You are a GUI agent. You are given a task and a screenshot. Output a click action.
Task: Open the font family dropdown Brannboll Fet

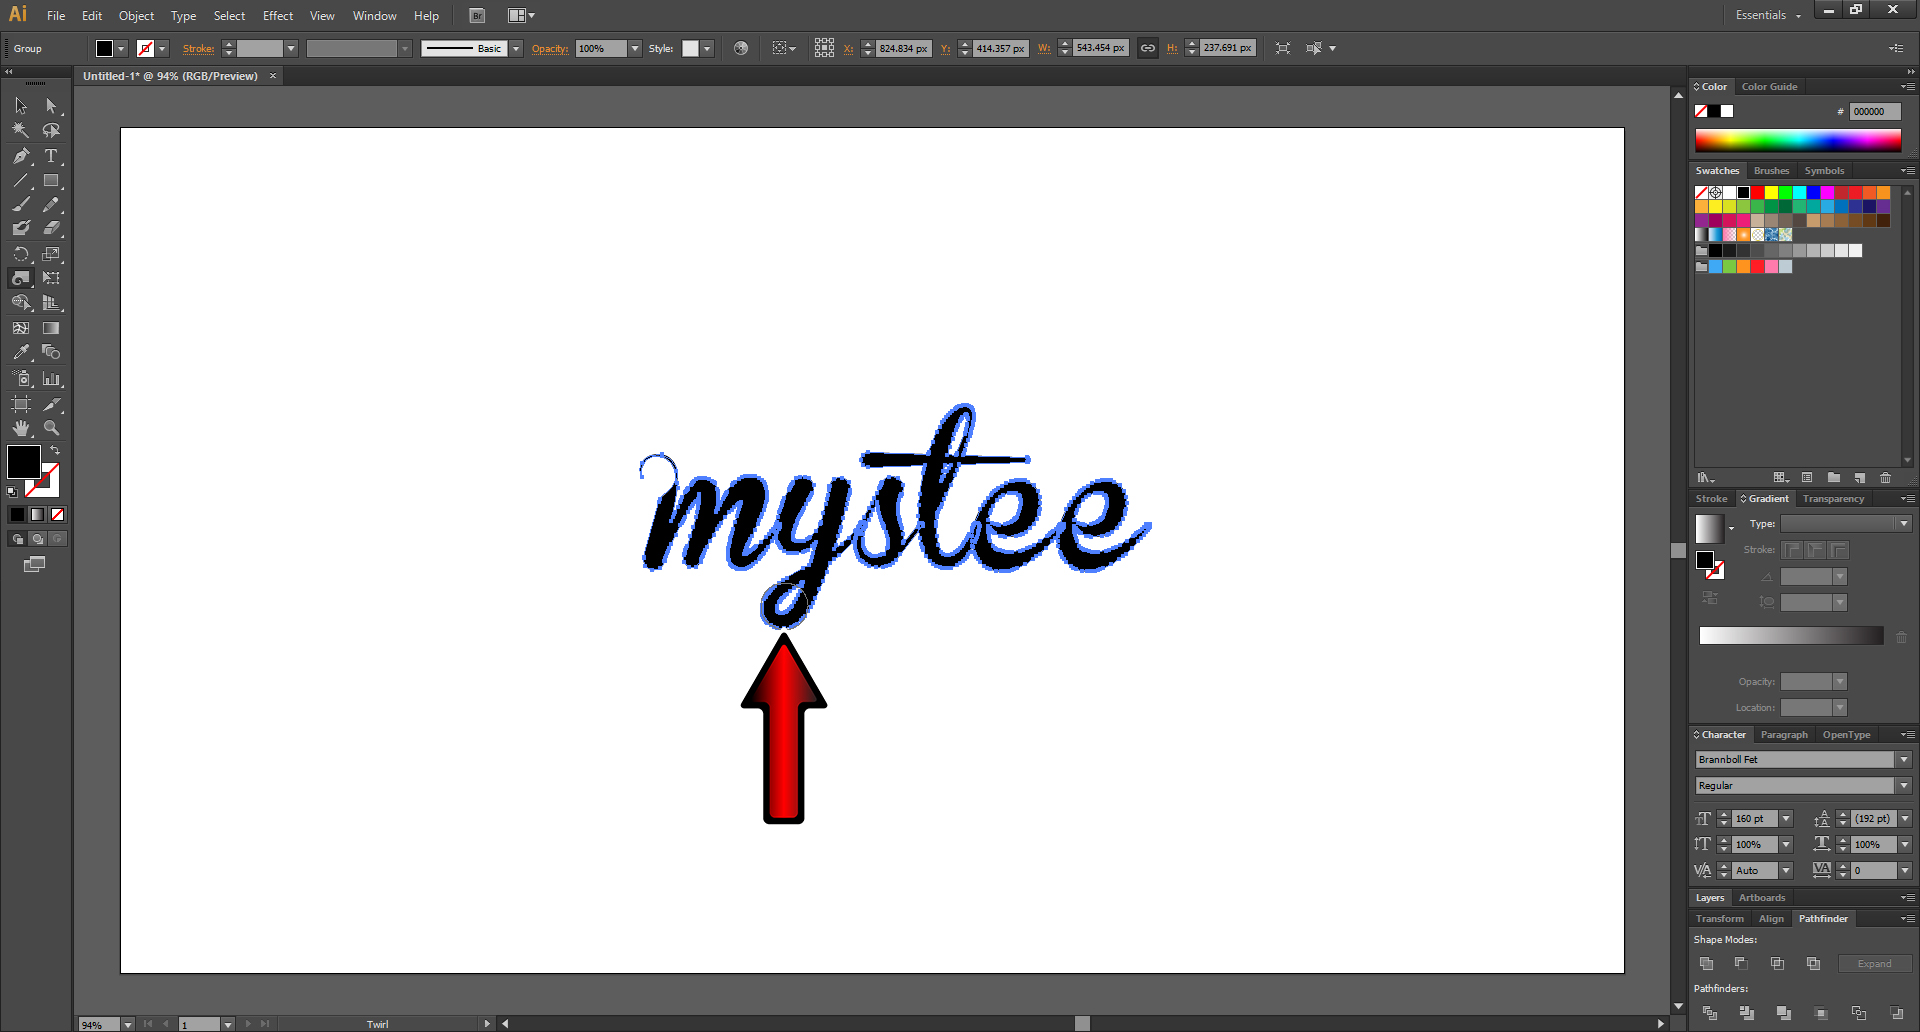point(1904,760)
